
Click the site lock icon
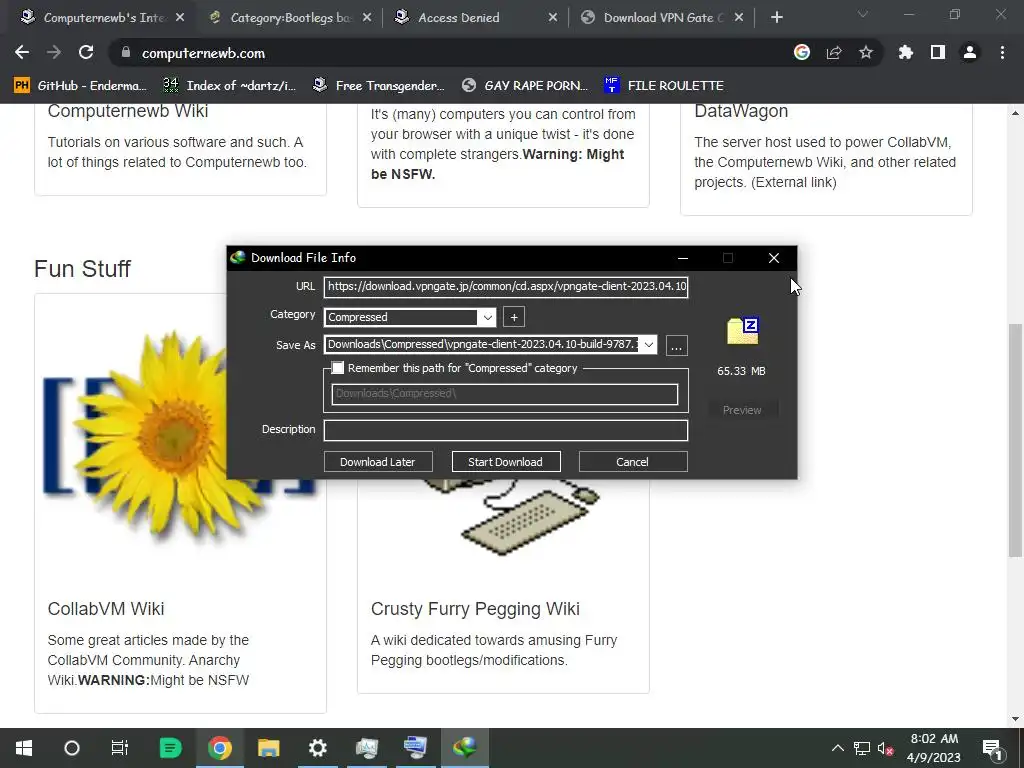[126, 53]
